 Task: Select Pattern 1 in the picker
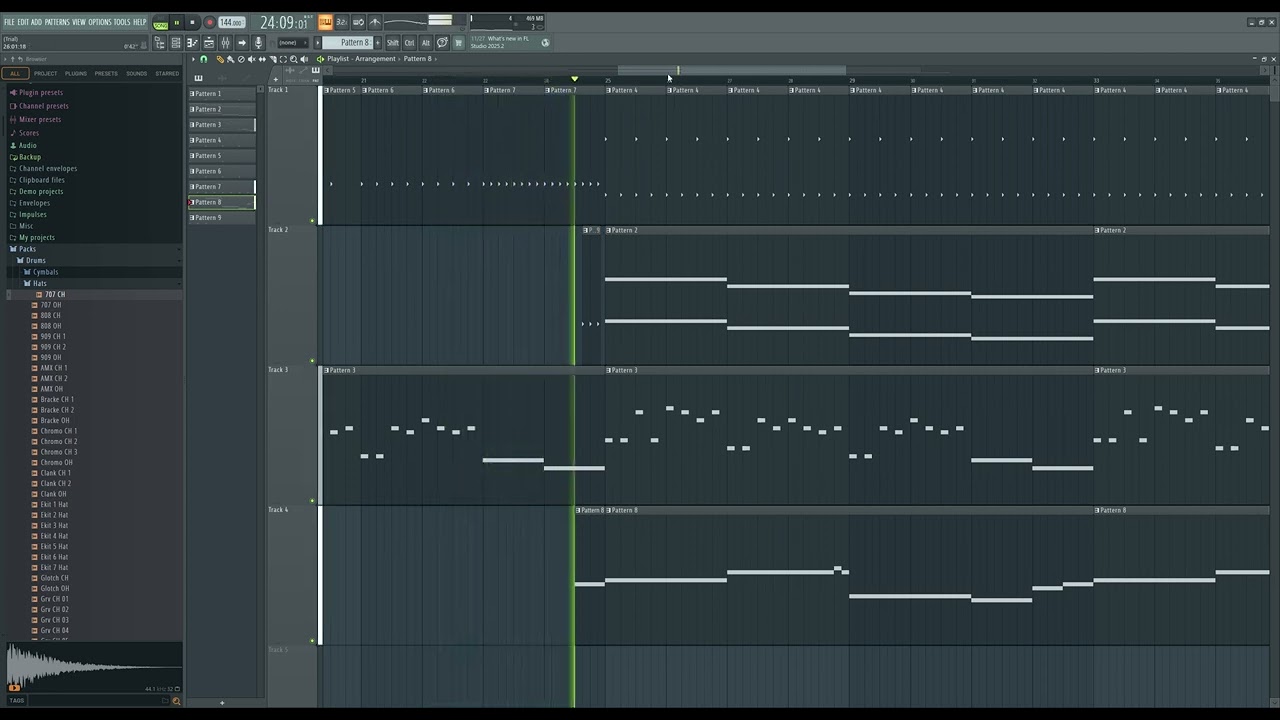coord(221,94)
